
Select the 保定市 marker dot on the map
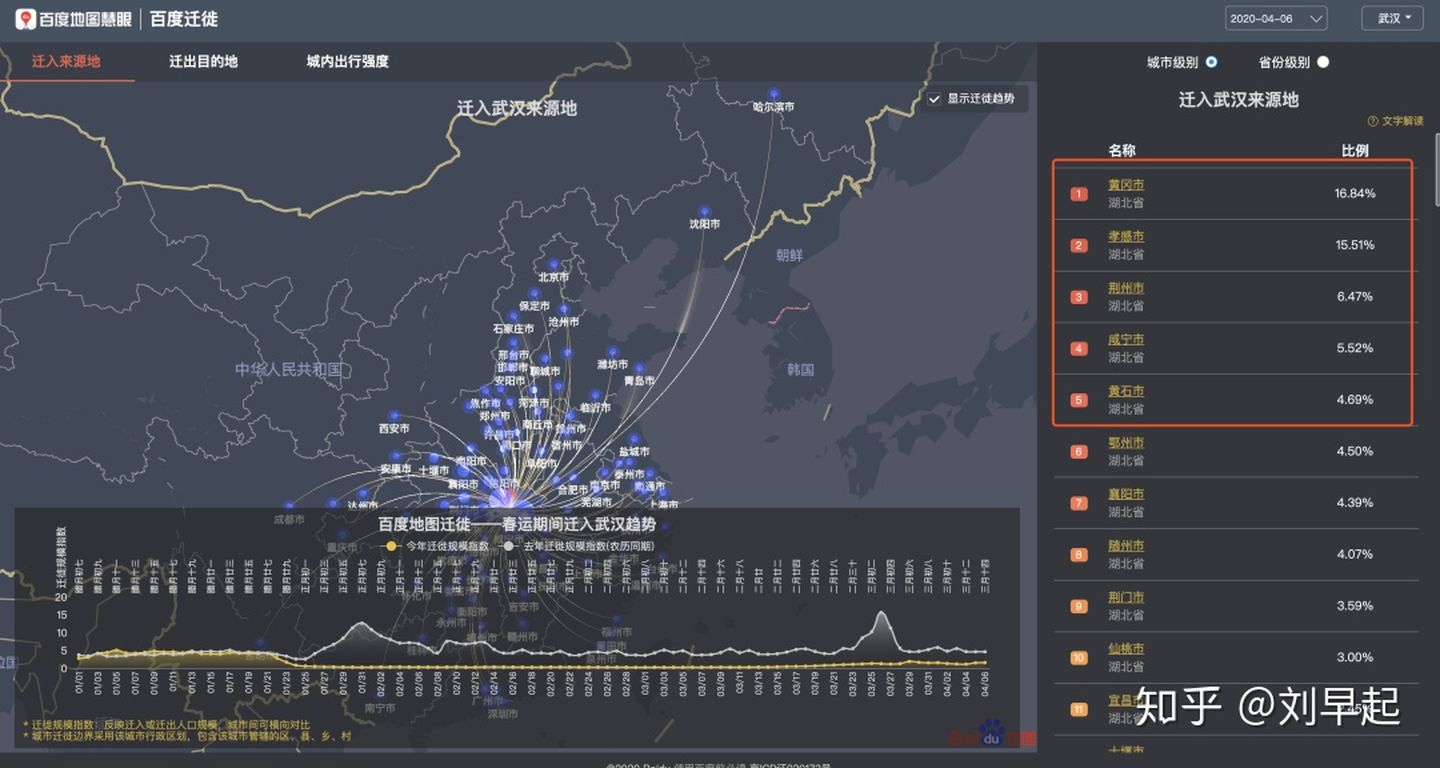(x=534, y=294)
